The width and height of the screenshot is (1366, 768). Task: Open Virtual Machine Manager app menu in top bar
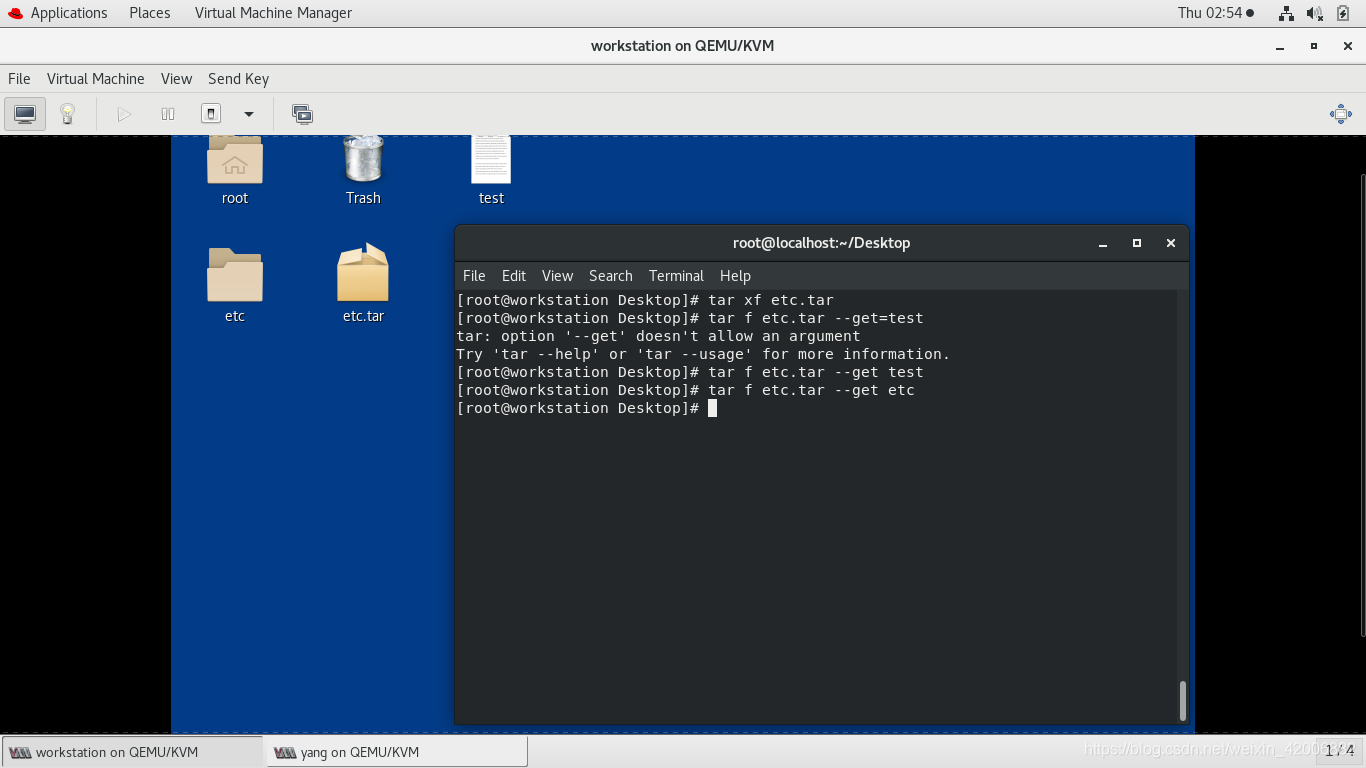pyautogui.click(x=273, y=13)
